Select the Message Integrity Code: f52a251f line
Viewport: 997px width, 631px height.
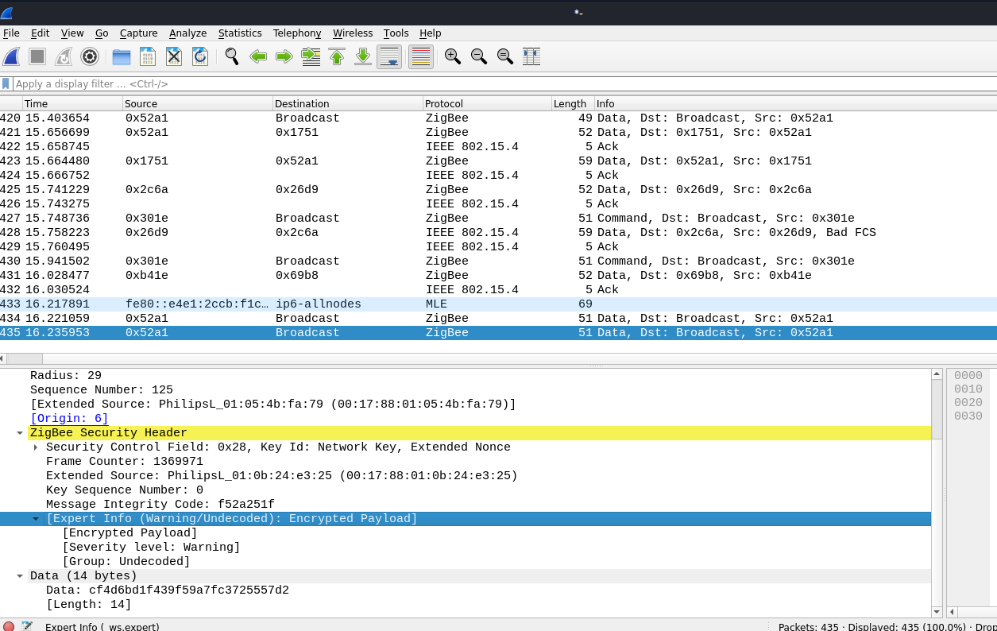pyautogui.click(x=160, y=504)
